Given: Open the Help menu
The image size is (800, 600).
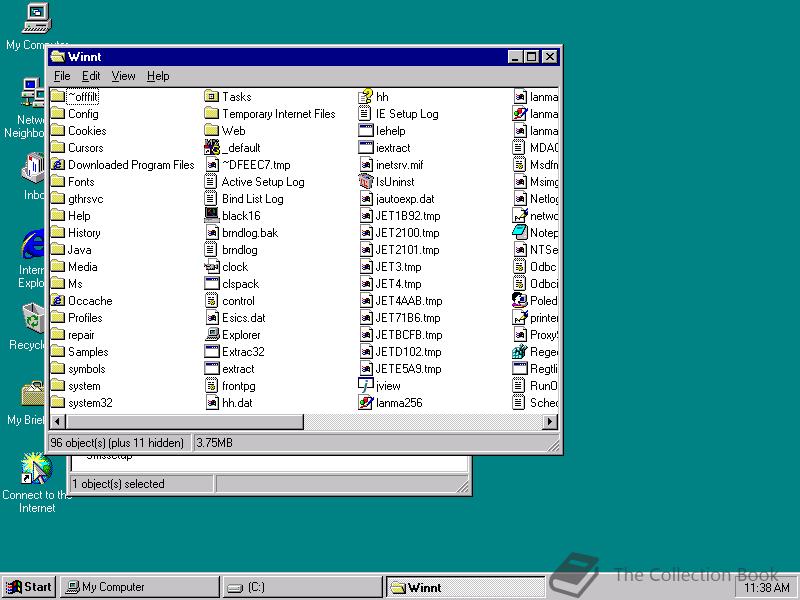Looking at the screenshot, I should [x=158, y=76].
